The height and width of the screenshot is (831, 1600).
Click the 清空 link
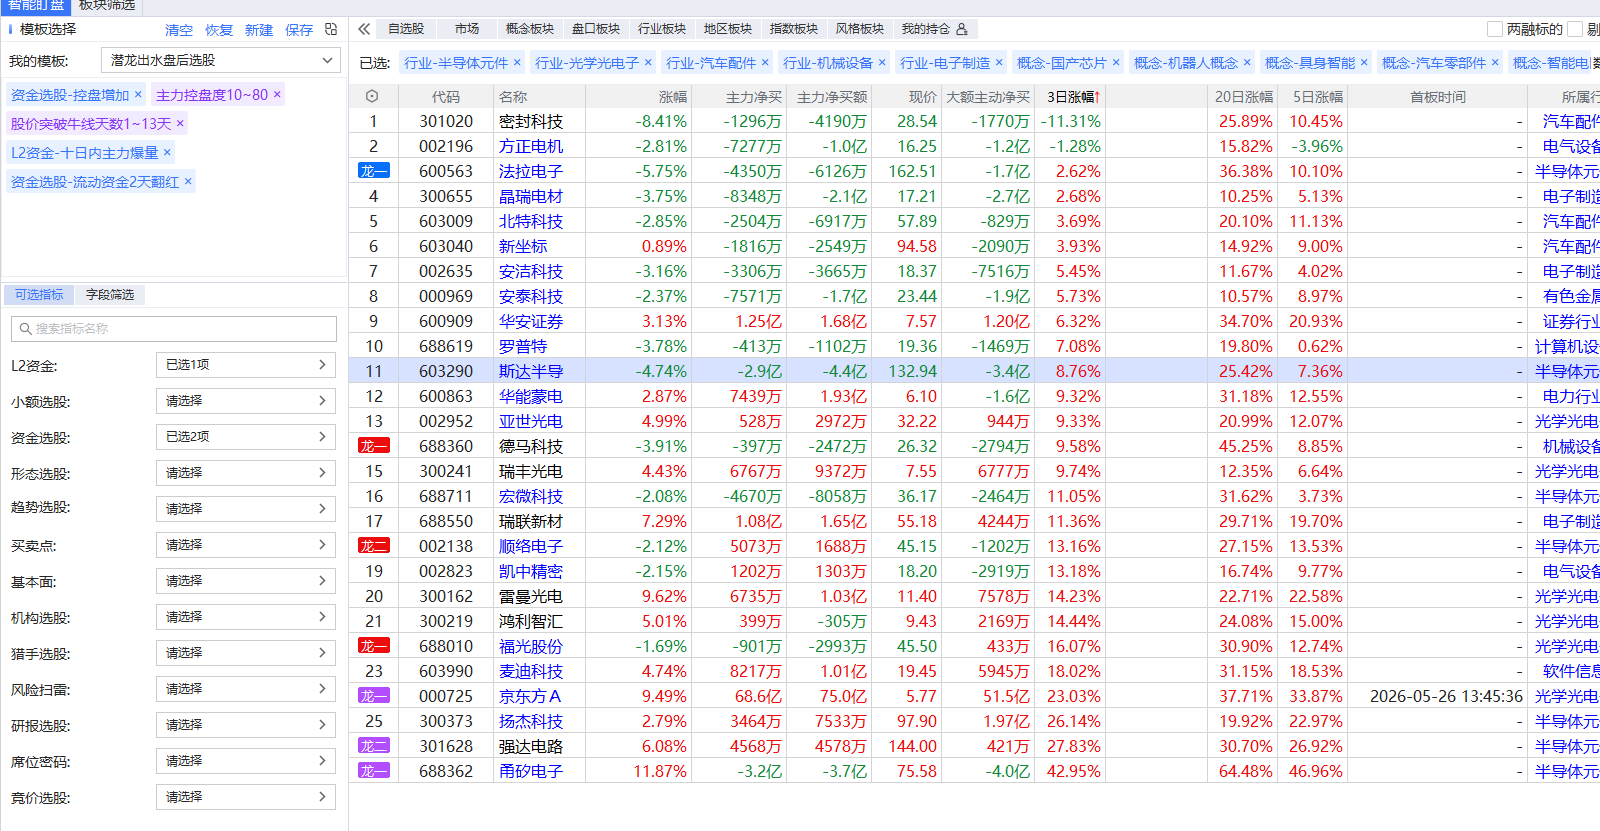pyautogui.click(x=179, y=30)
